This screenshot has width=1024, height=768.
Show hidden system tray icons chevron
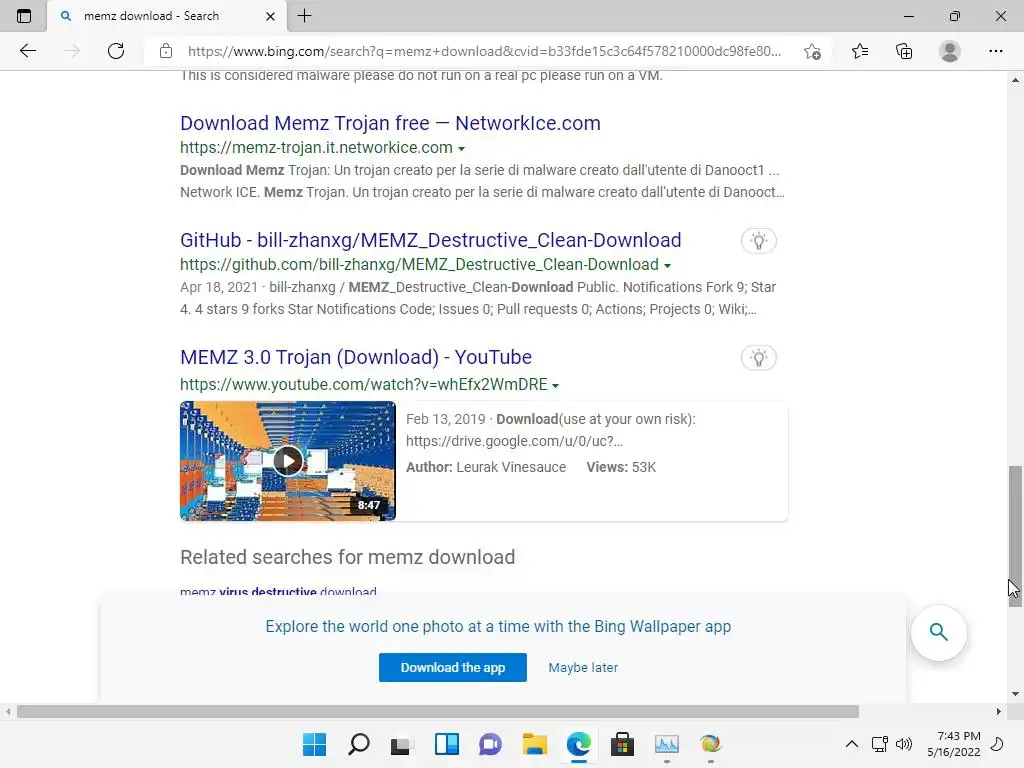click(852, 744)
